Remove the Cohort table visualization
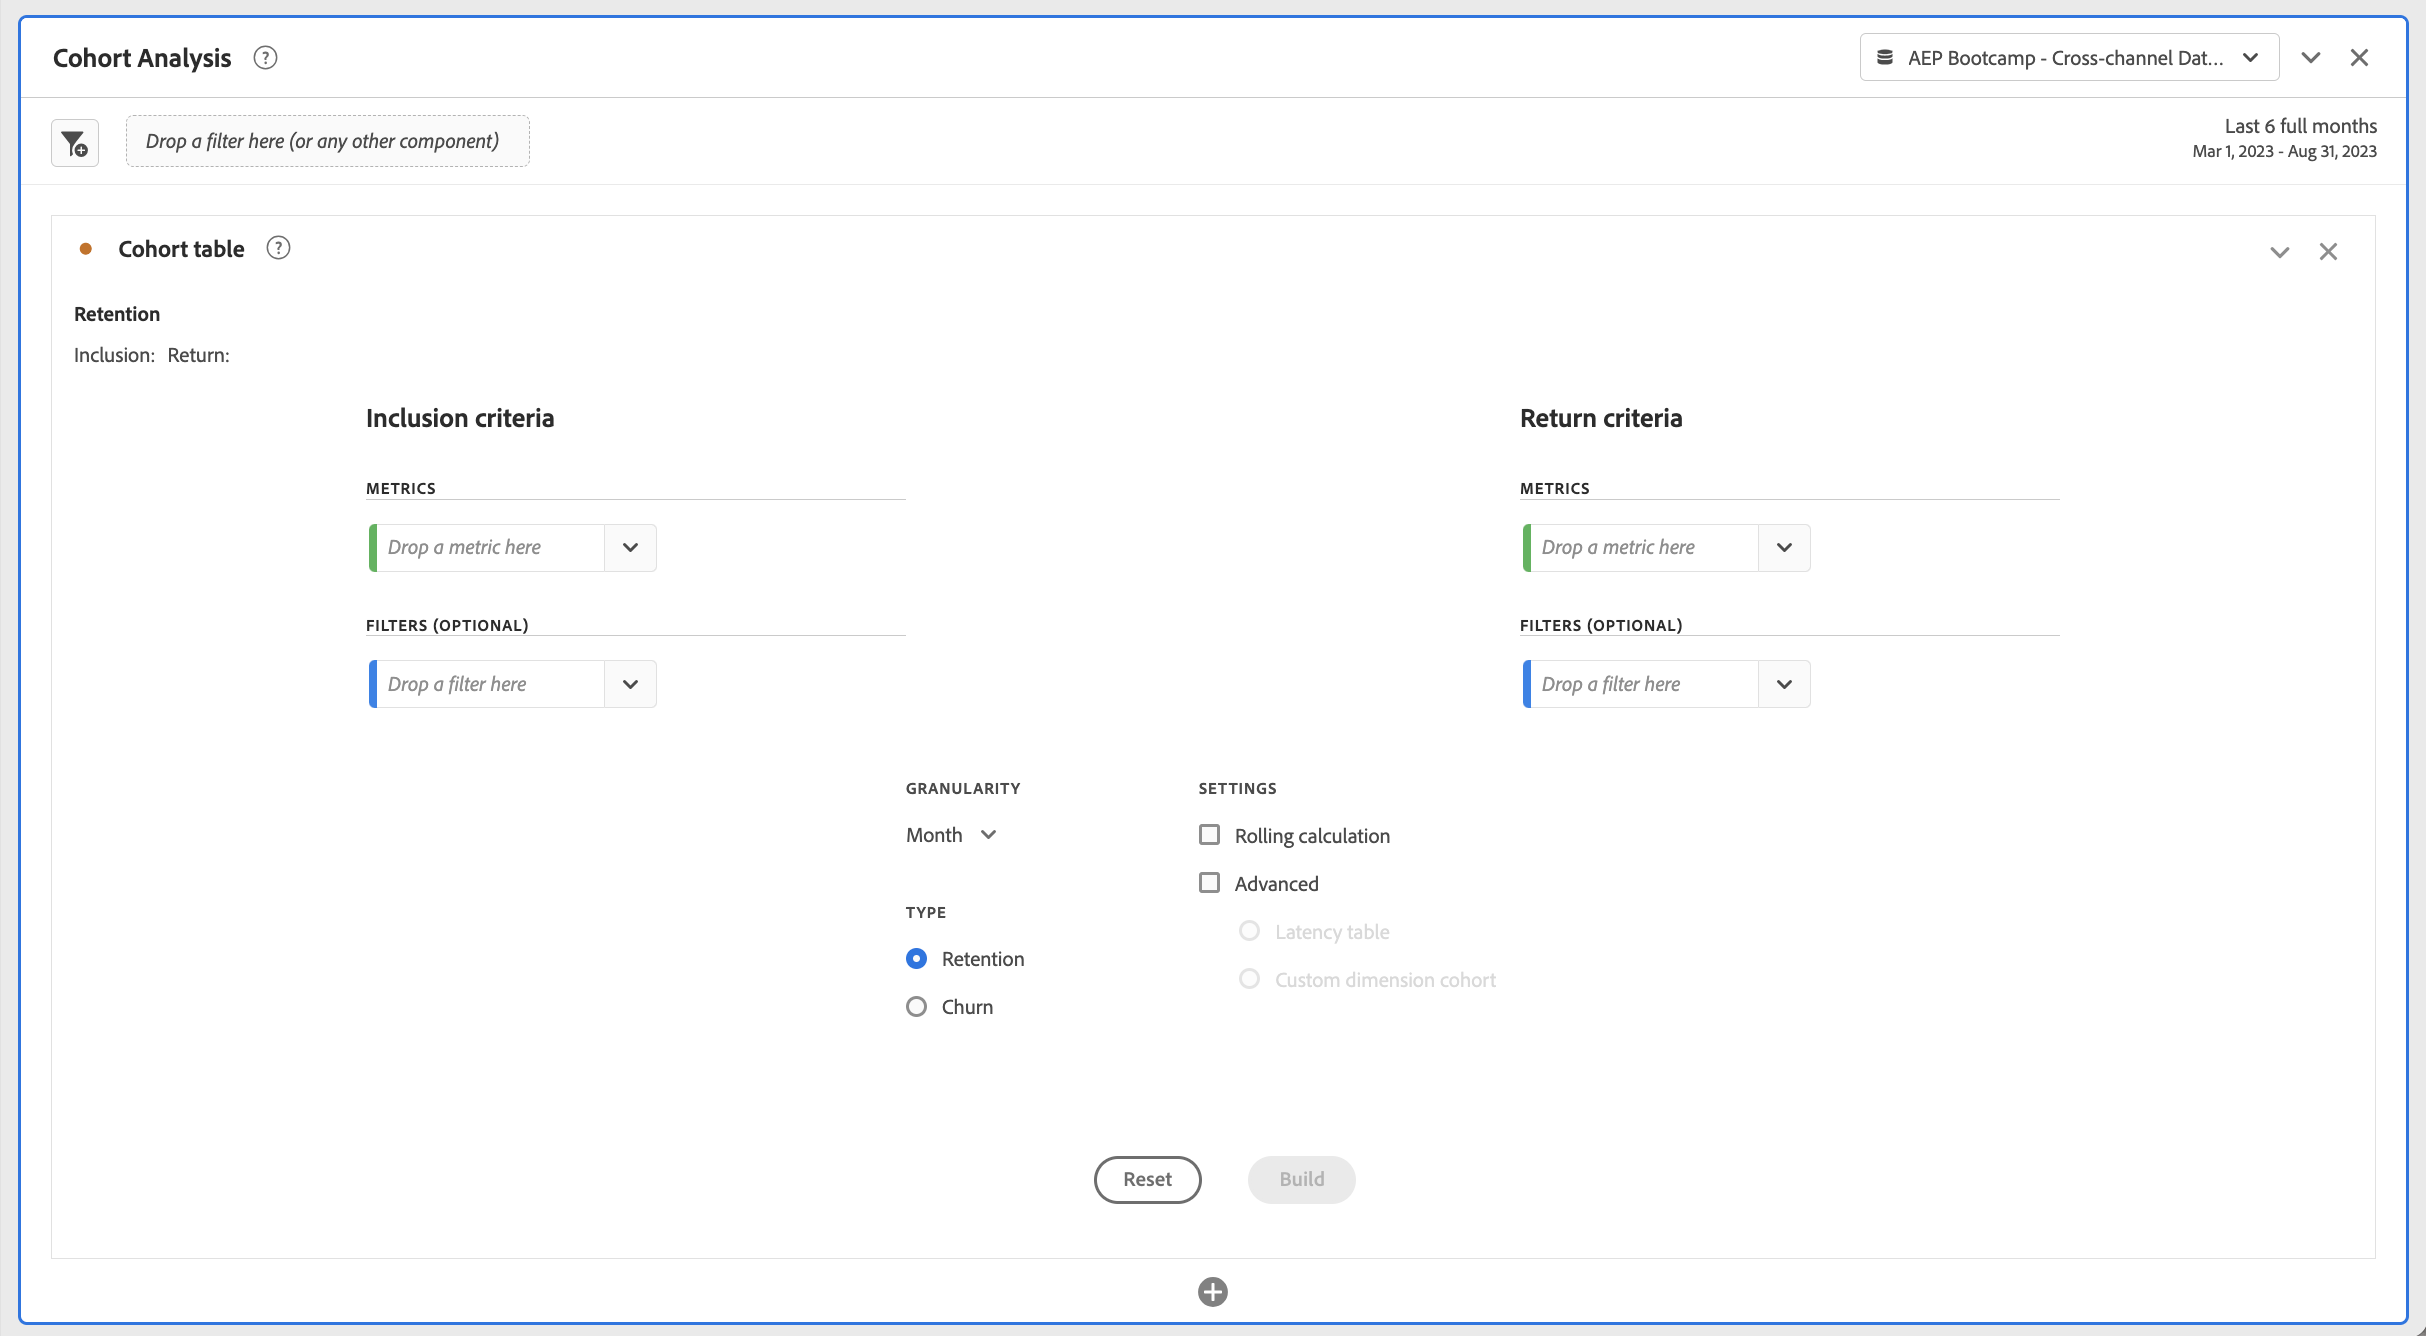This screenshot has width=2426, height=1336. click(x=2329, y=252)
